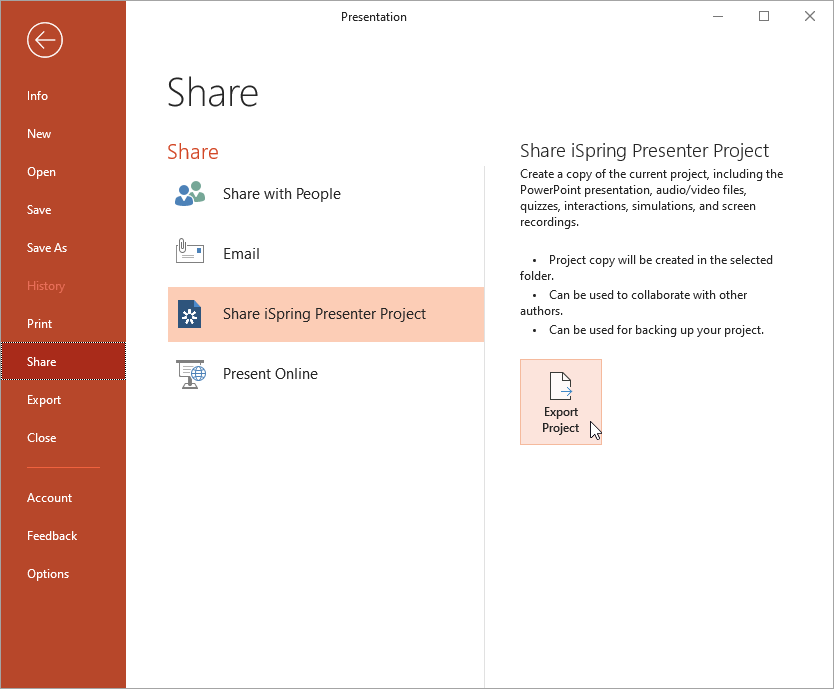834x689 pixels.
Task: Open the Info menu item
Action: click(x=37, y=96)
